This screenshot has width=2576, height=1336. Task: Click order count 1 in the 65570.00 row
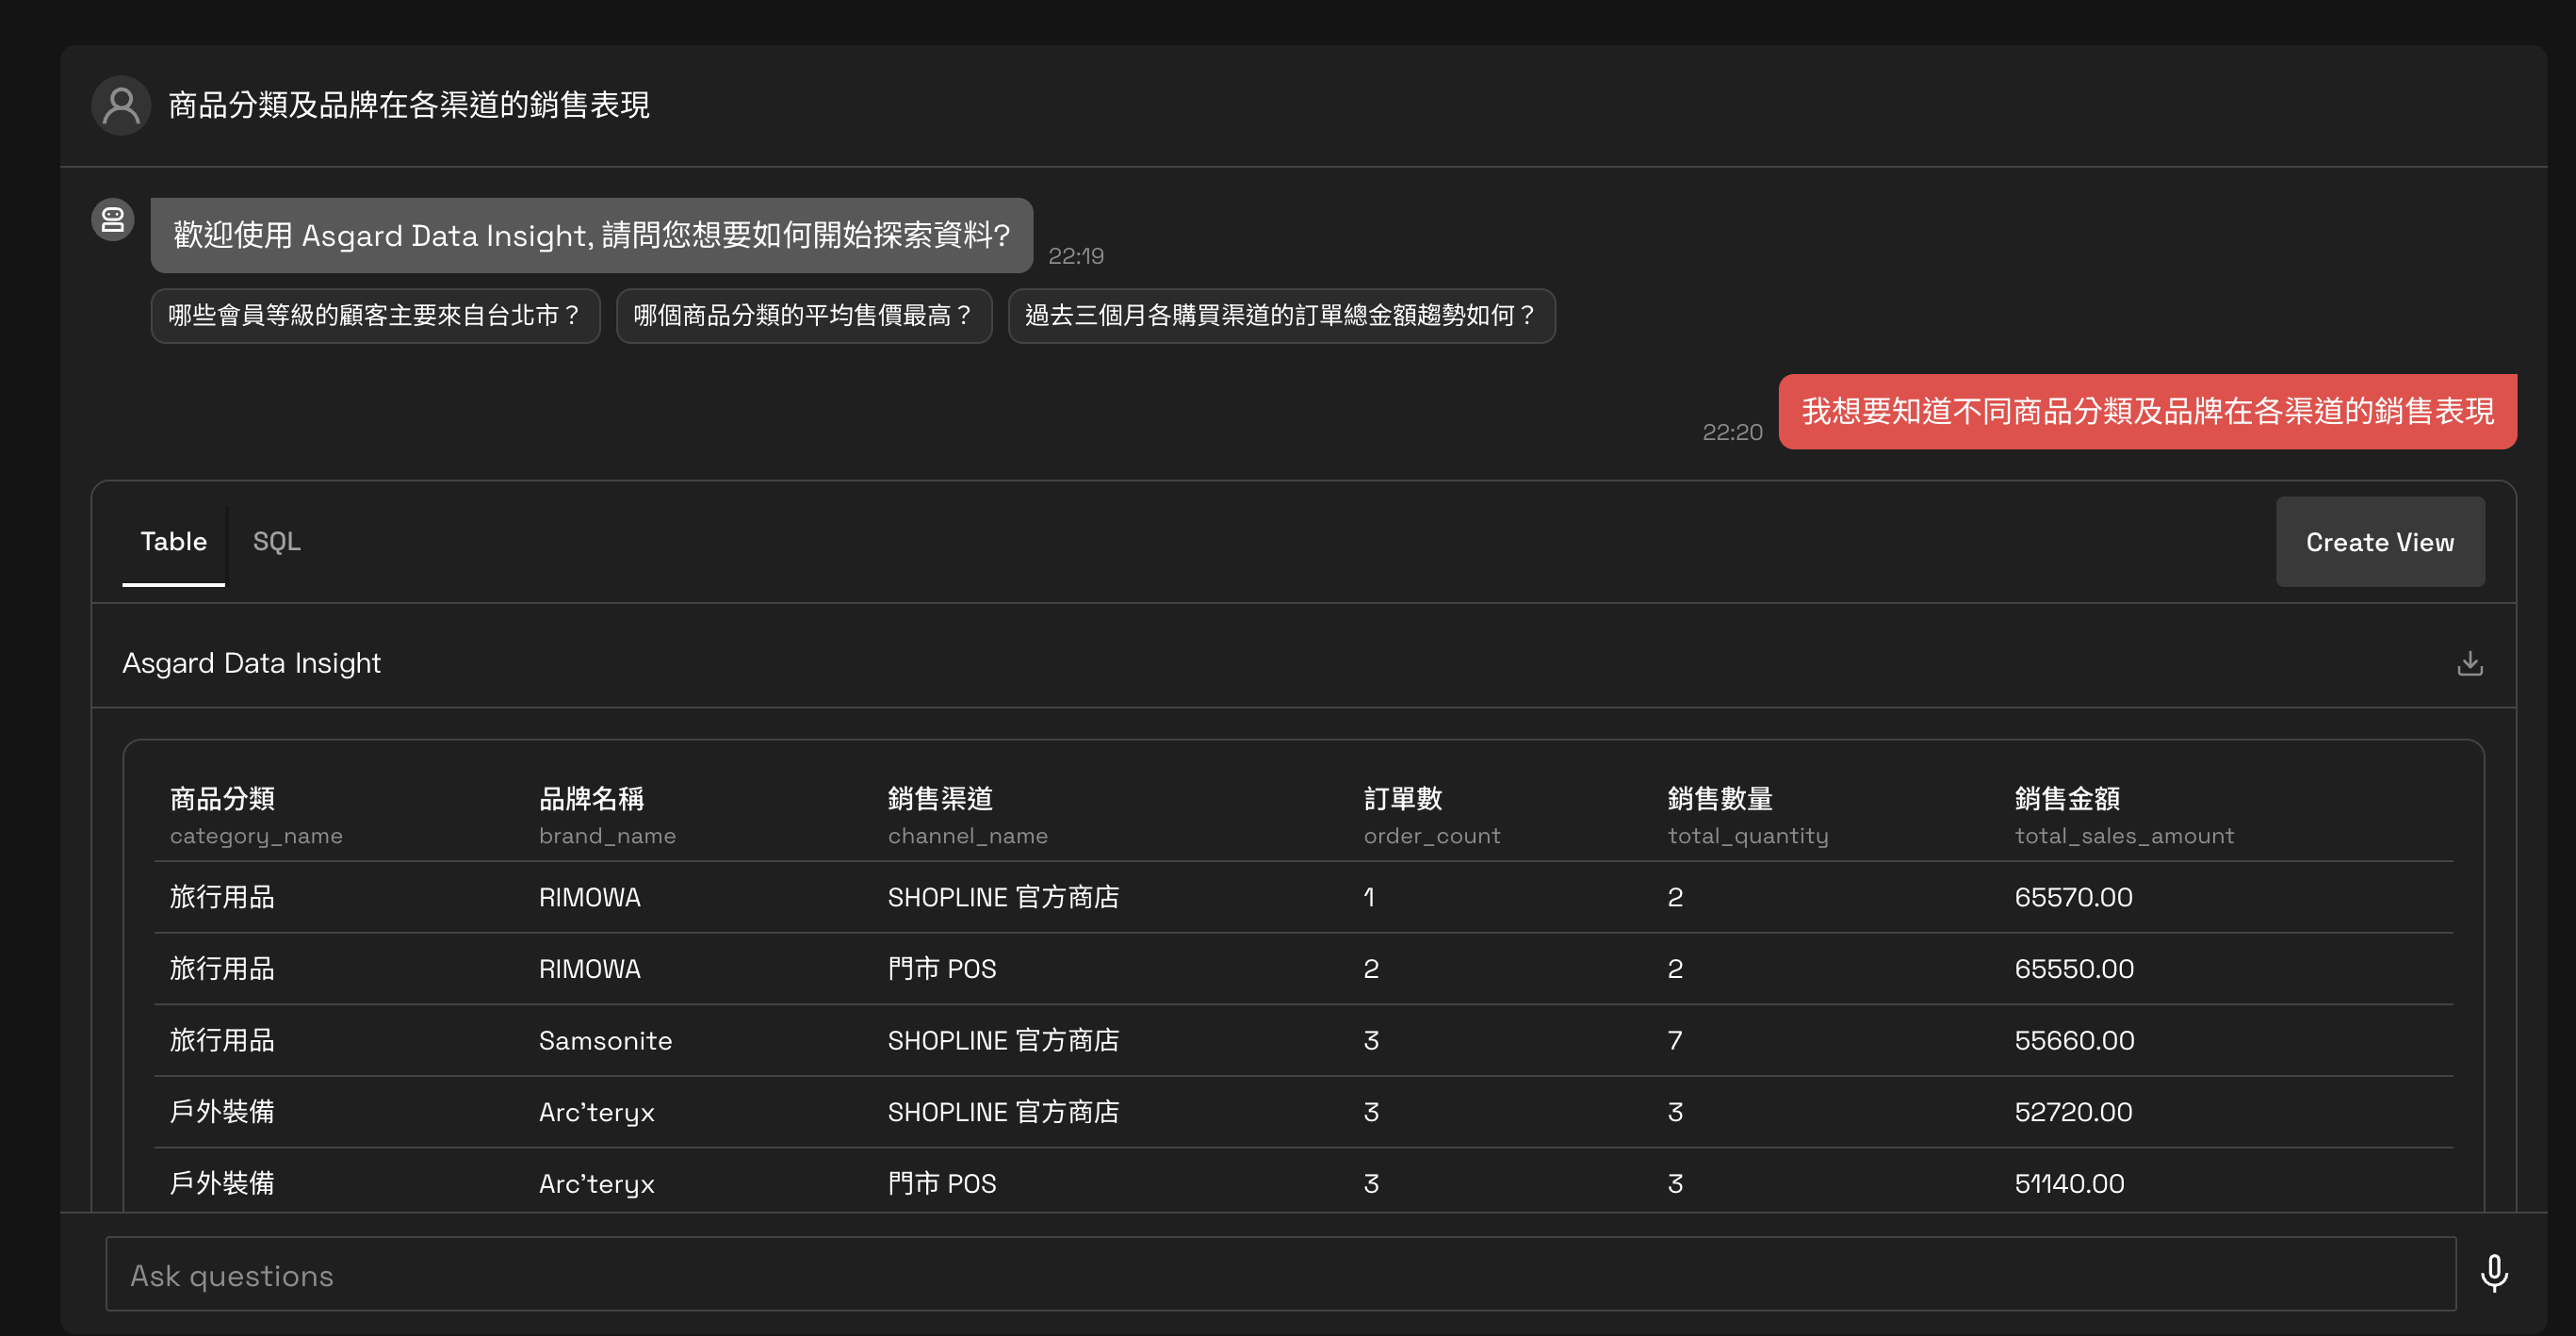click(1369, 897)
